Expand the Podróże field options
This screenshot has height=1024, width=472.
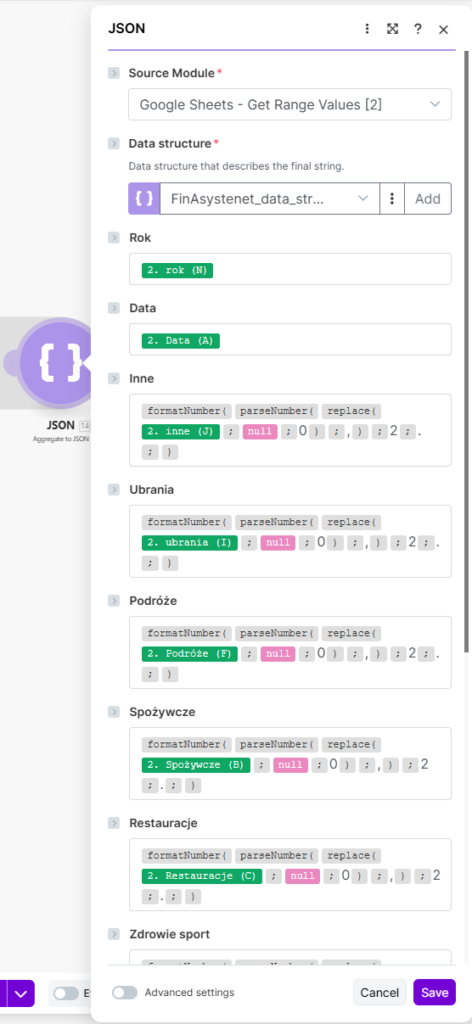tap(114, 600)
